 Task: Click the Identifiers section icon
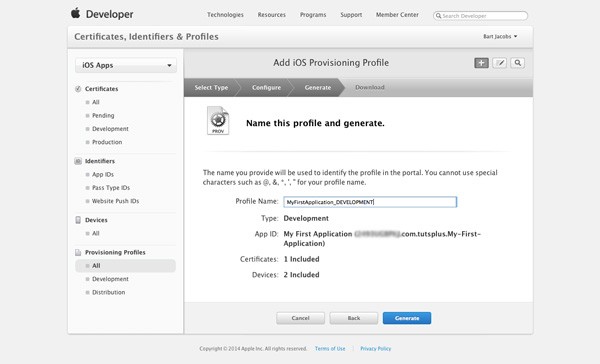pos(78,161)
